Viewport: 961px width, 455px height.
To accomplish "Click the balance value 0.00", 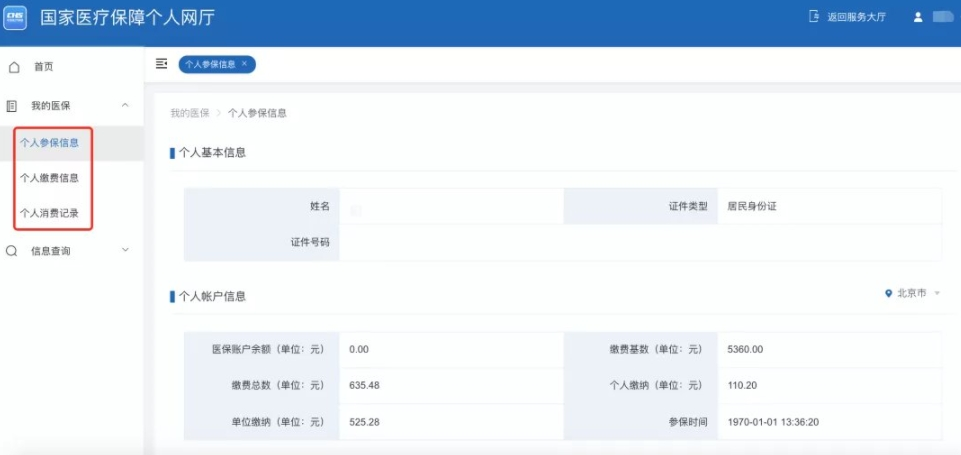I will [359, 350].
